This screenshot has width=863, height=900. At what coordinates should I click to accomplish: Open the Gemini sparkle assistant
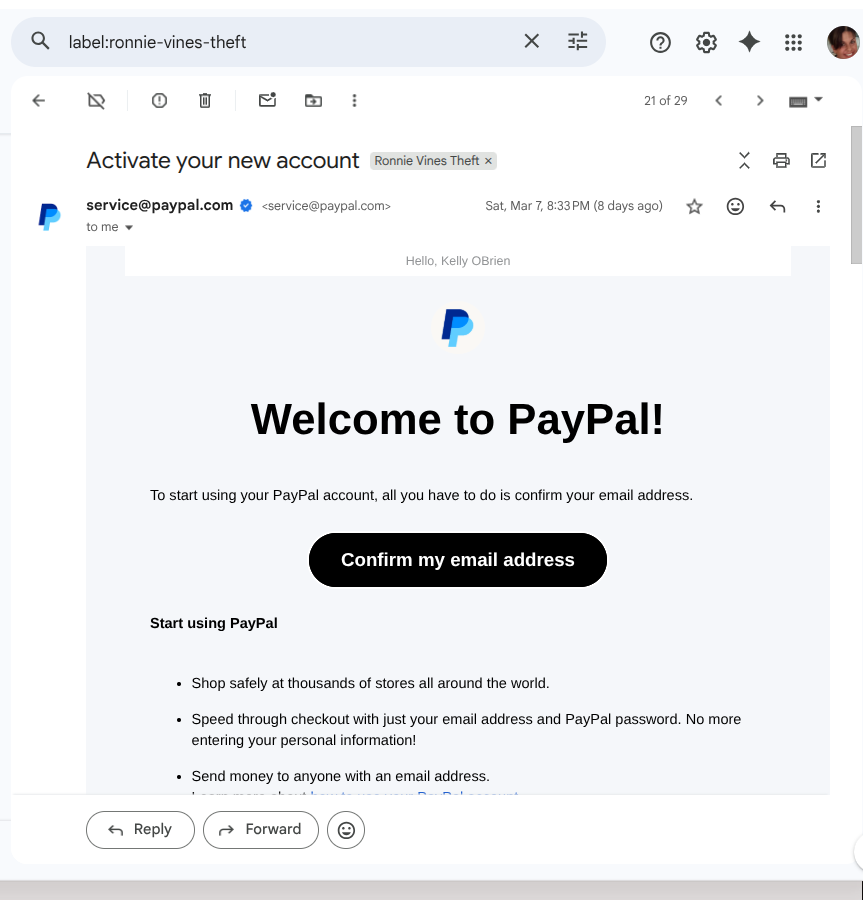[749, 42]
